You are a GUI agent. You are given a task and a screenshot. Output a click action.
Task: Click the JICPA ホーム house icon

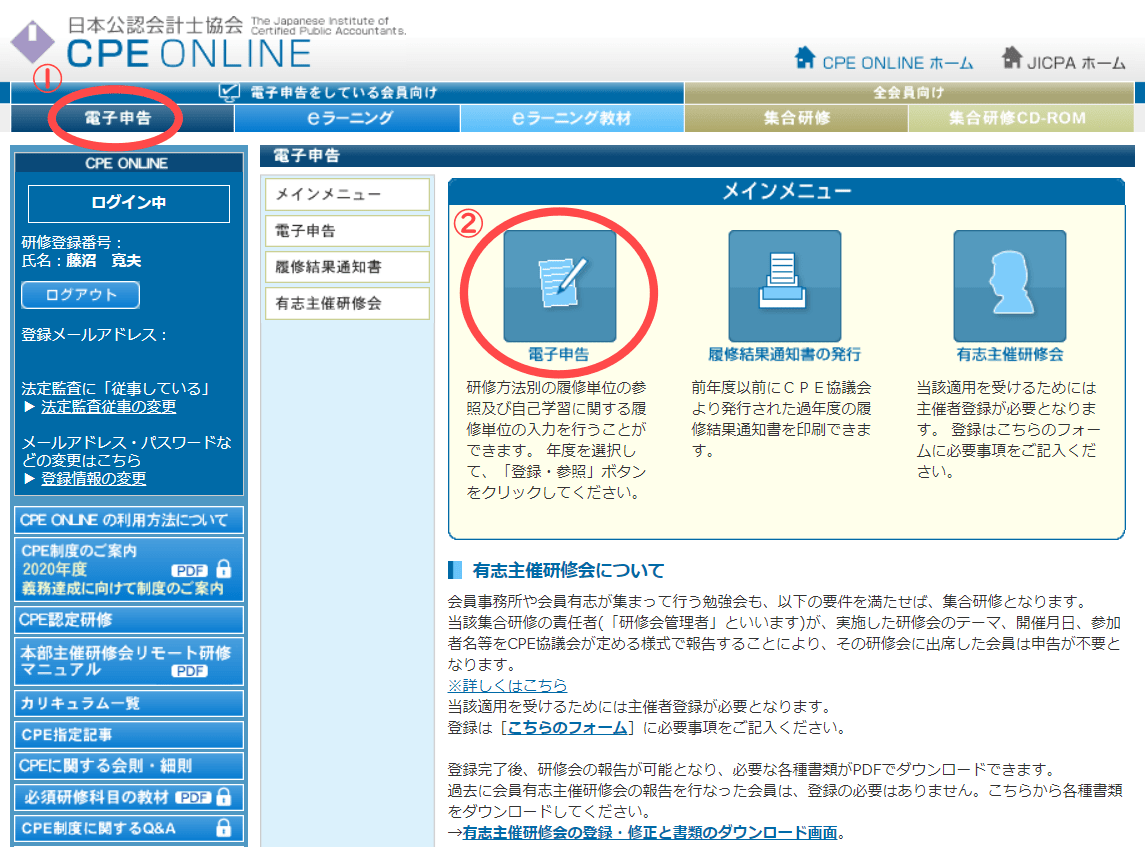click(1011, 58)
